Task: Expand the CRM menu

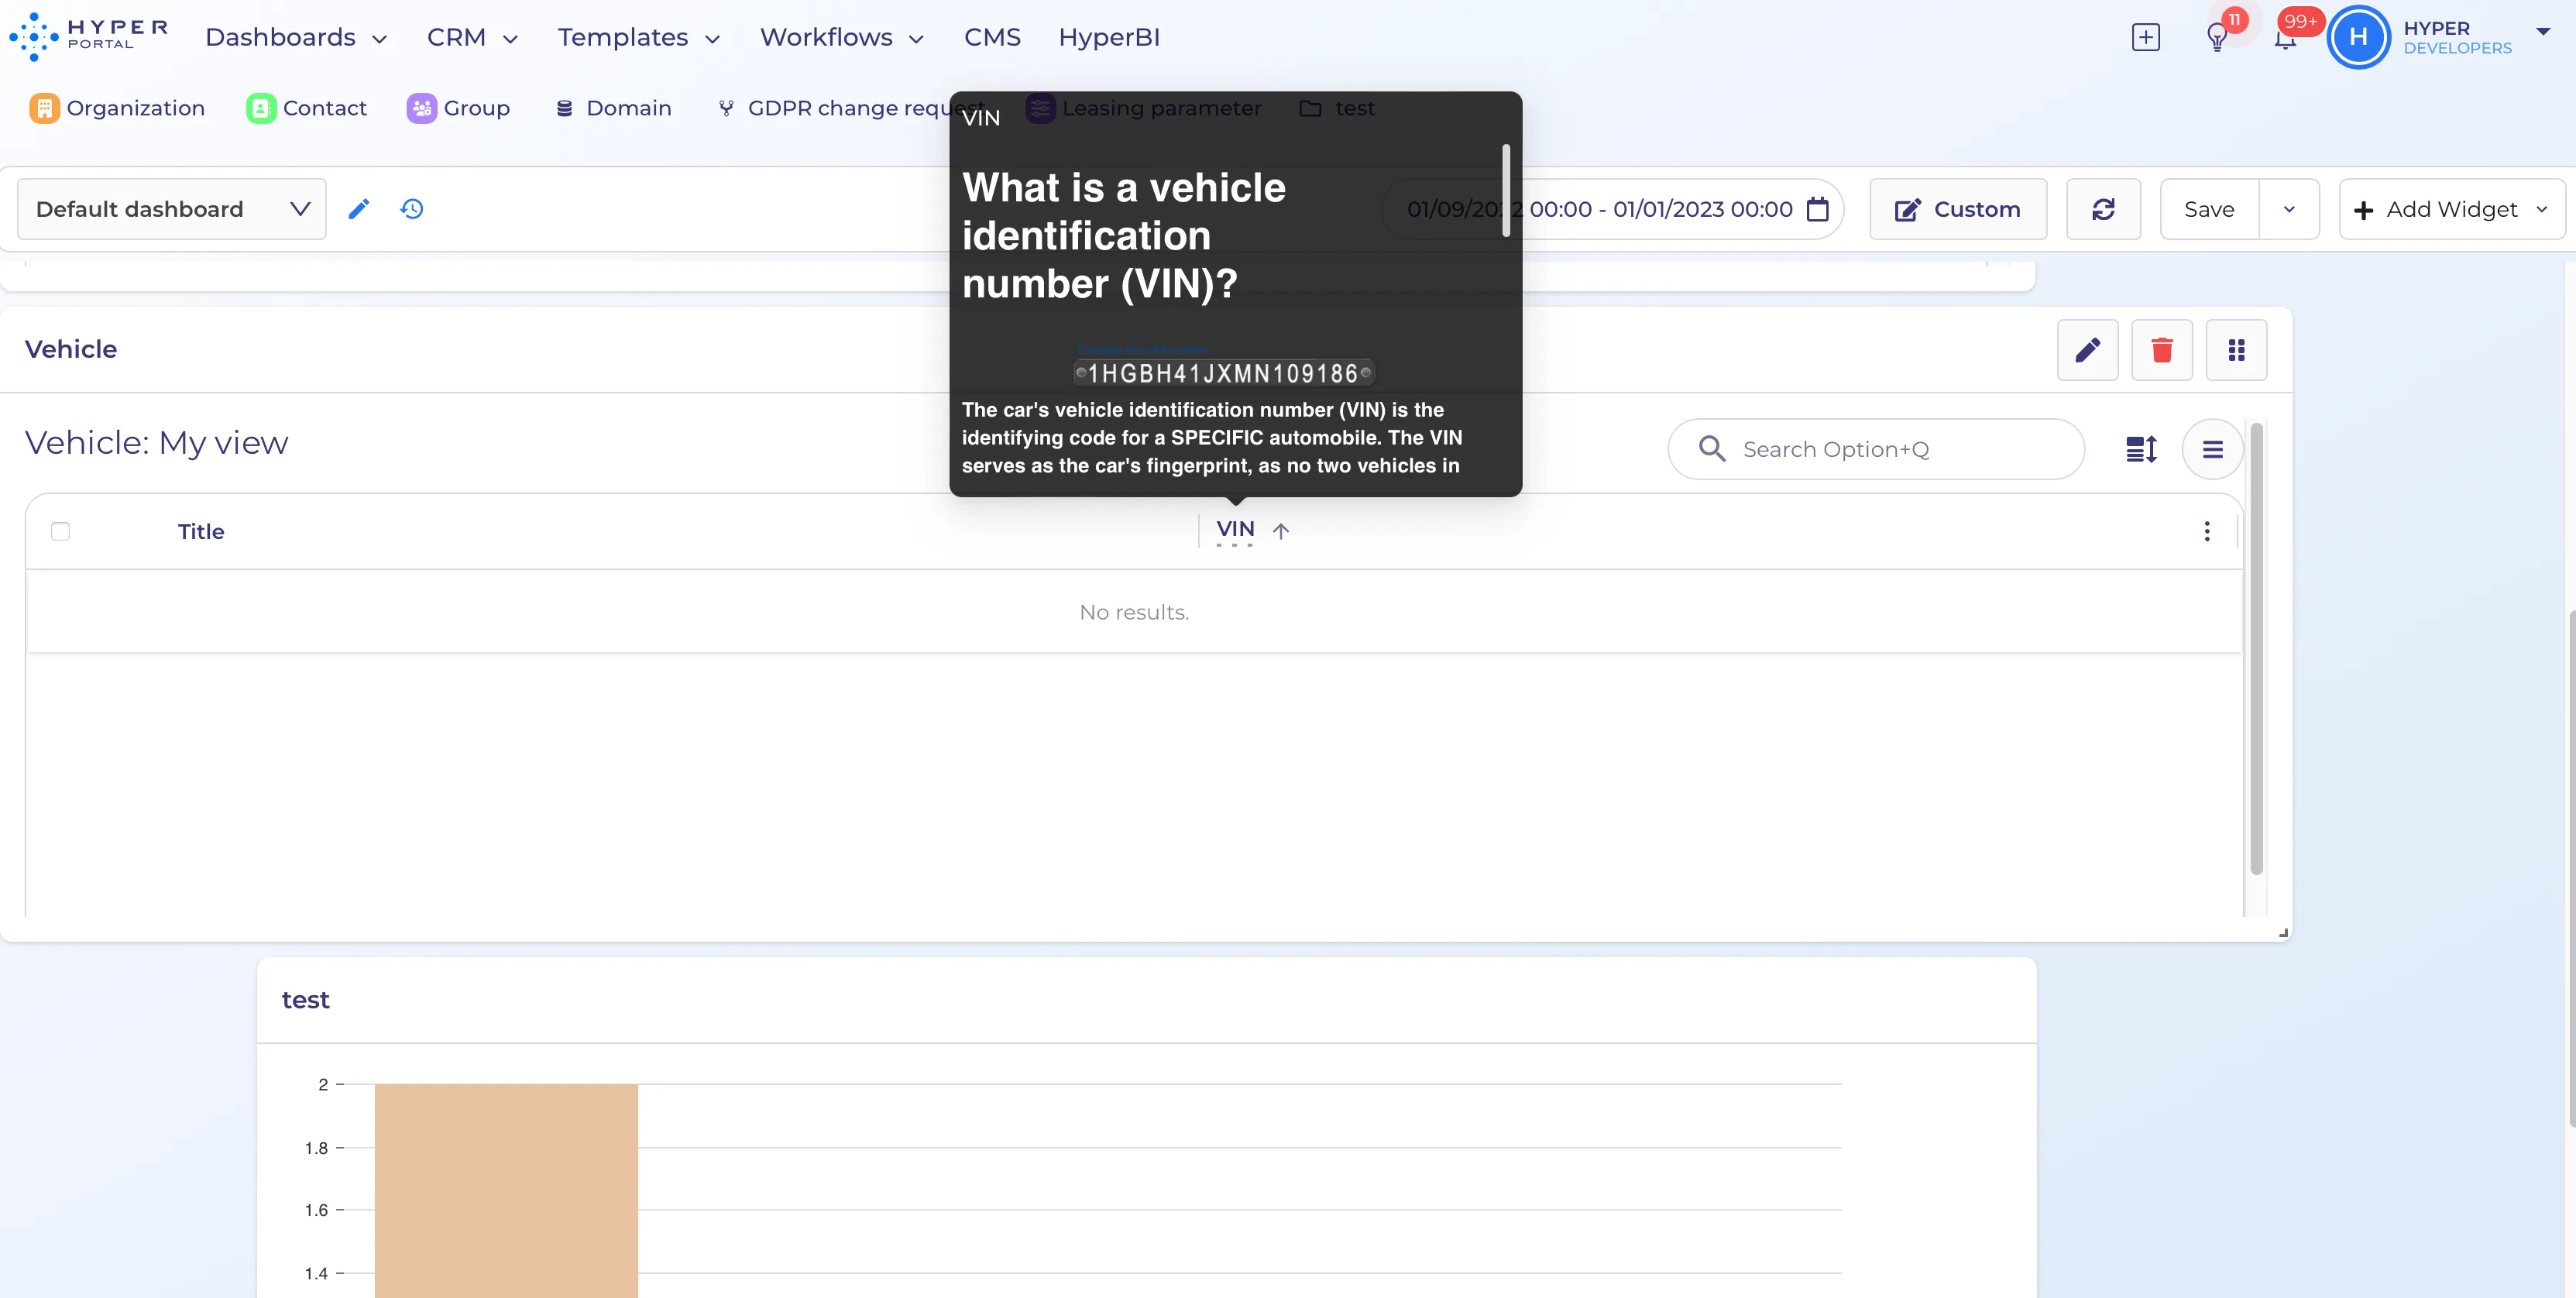Action: coord(472,38)
